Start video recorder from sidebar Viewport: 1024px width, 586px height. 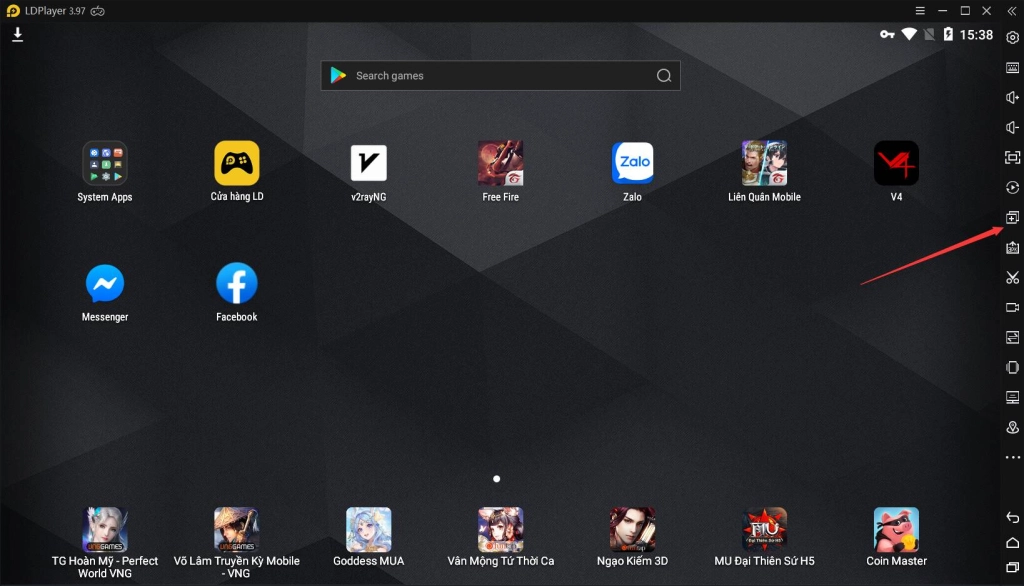click(x=1012, y=308)
